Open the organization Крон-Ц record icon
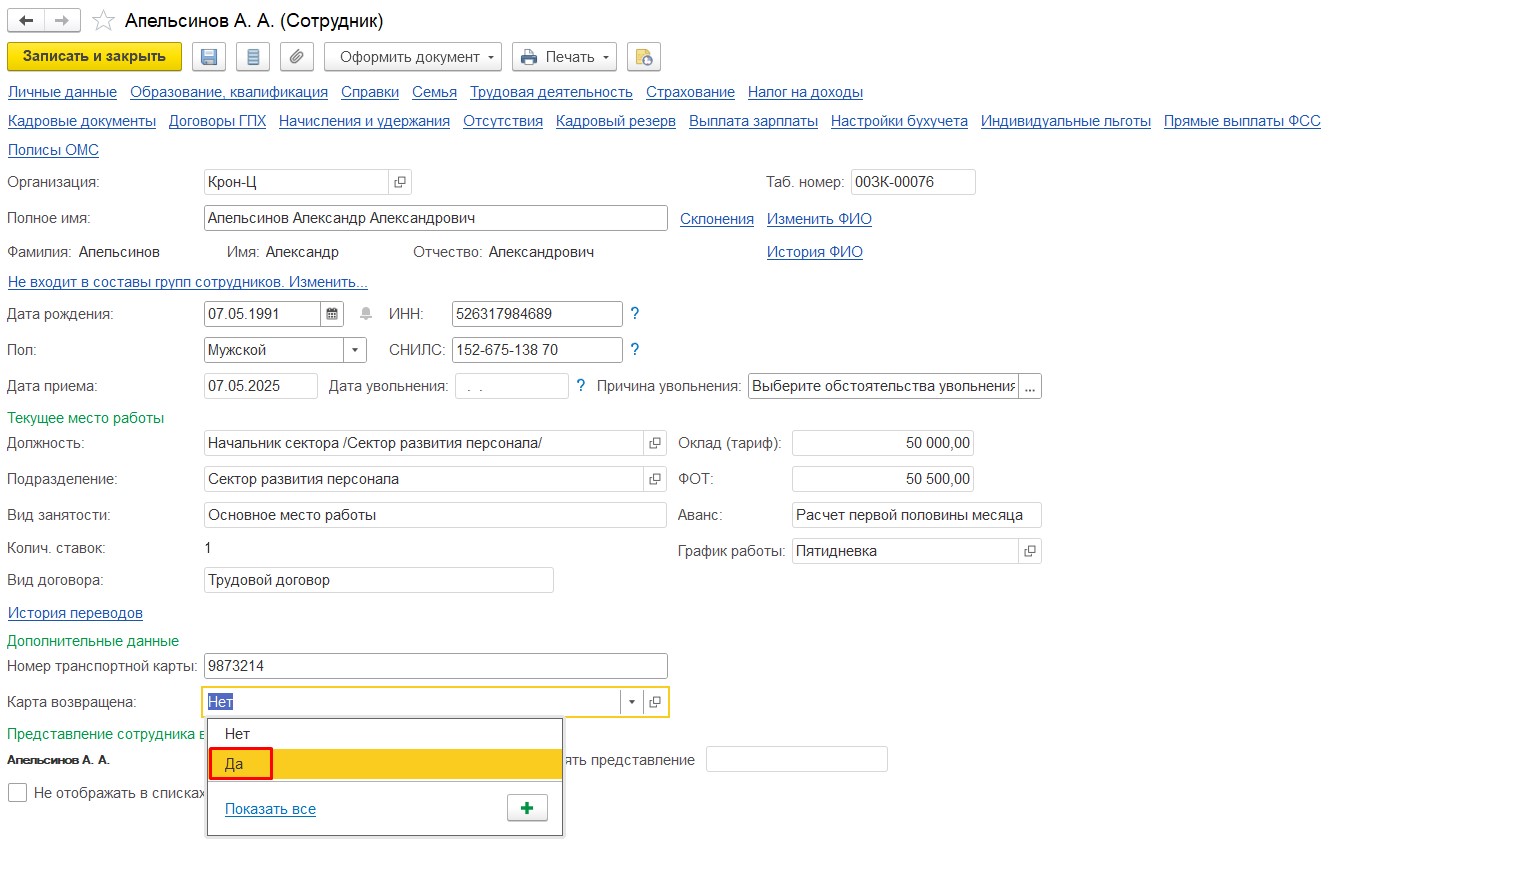1513x872 pixels. click(400, 182)
